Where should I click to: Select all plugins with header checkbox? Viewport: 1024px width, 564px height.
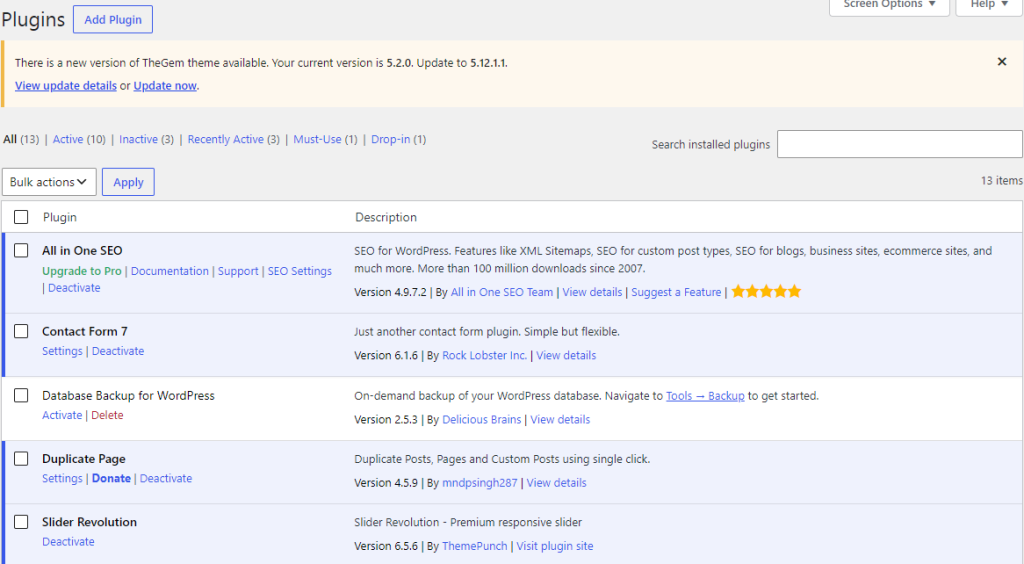(x=21, y=217)
